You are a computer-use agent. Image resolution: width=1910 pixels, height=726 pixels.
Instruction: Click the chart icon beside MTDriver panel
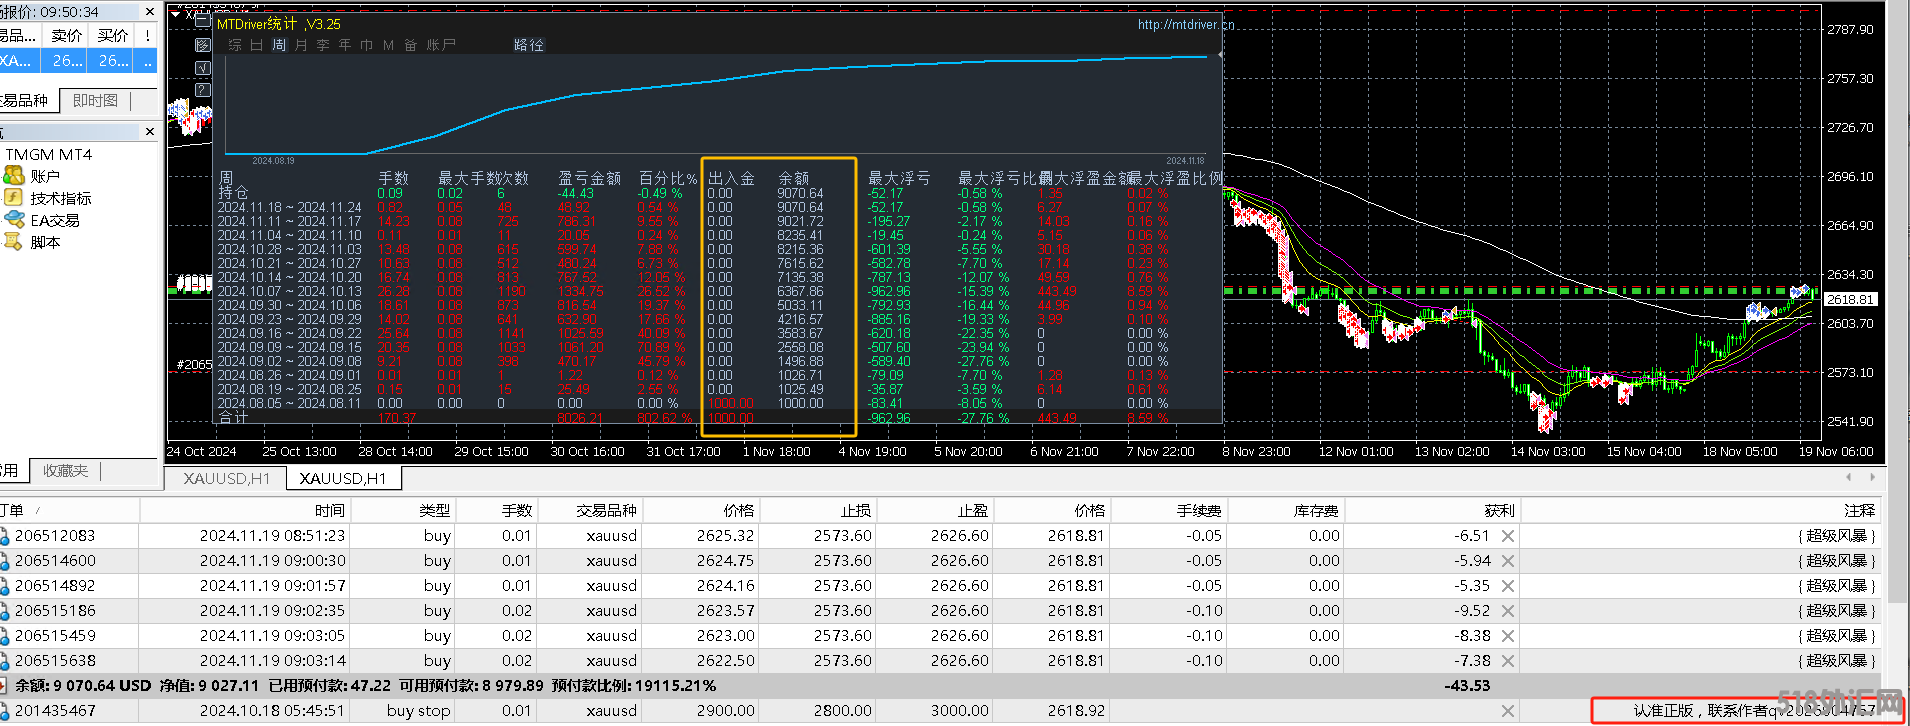point(203,45)
